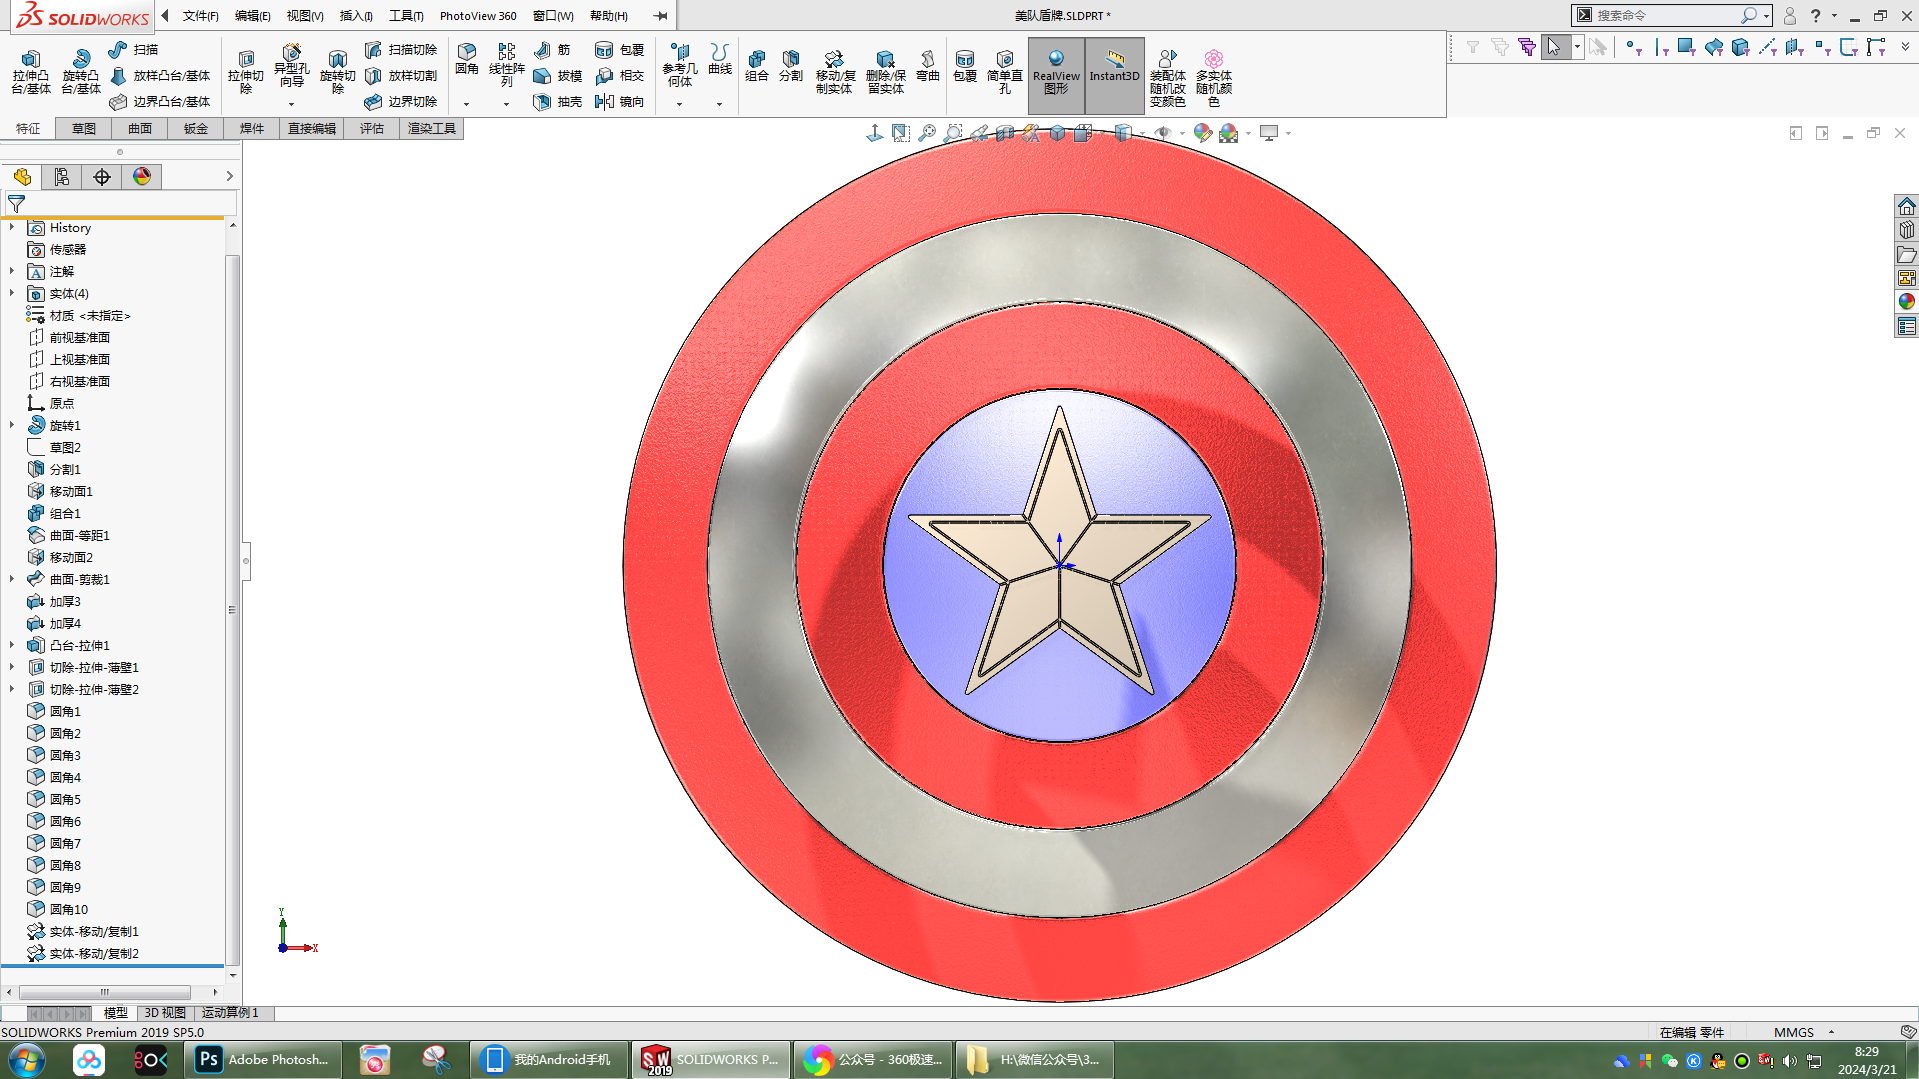Click the MMGS unit system status button
Screen dimensions: 1919x1079
1793,1032
